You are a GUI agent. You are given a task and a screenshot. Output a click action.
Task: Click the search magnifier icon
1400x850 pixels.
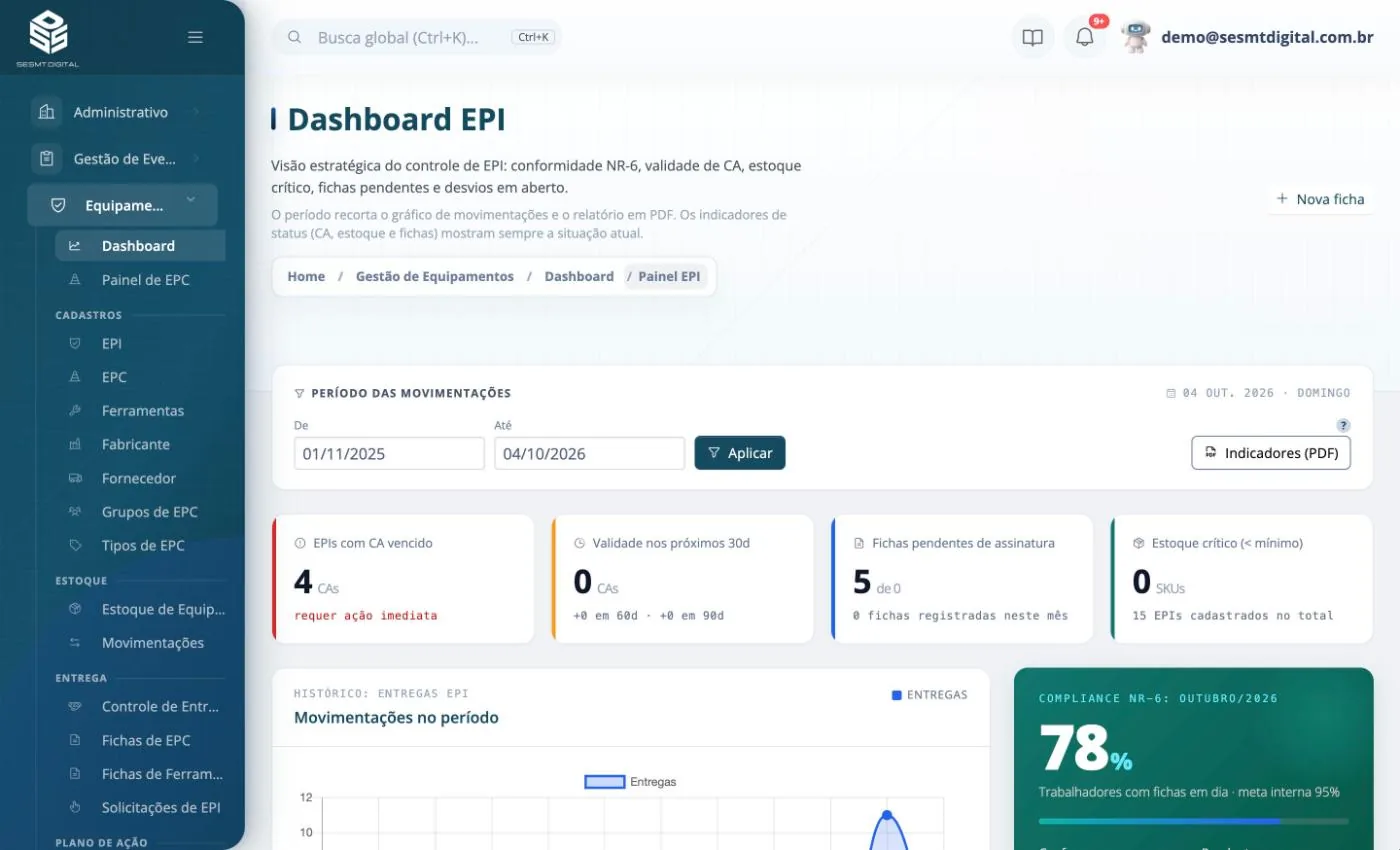click(x=295, y=37)
